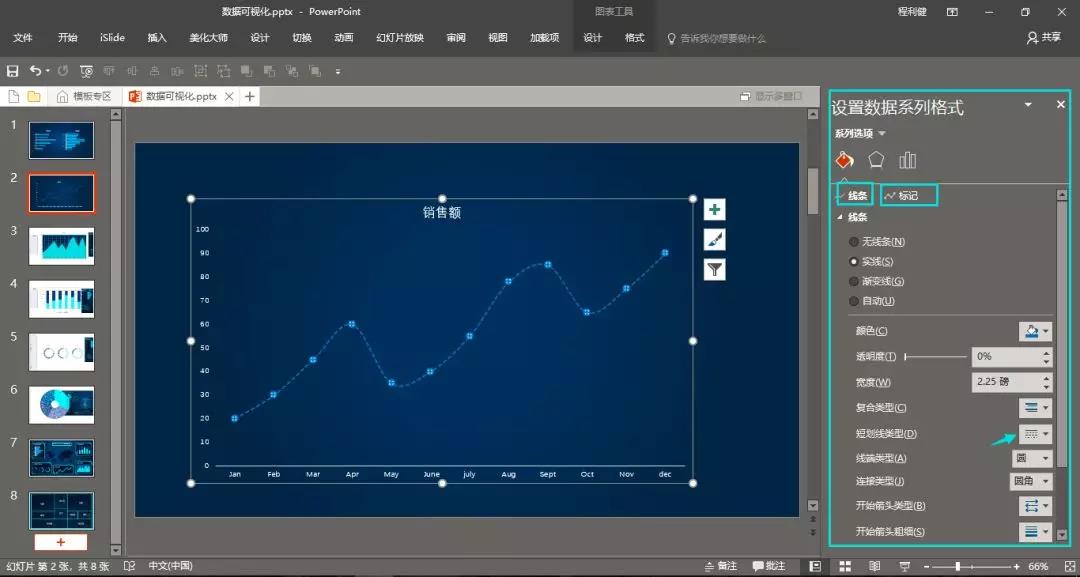Start slideshow from beginning icon
The width and height of the screenshot is (1080, 577).
86,71
